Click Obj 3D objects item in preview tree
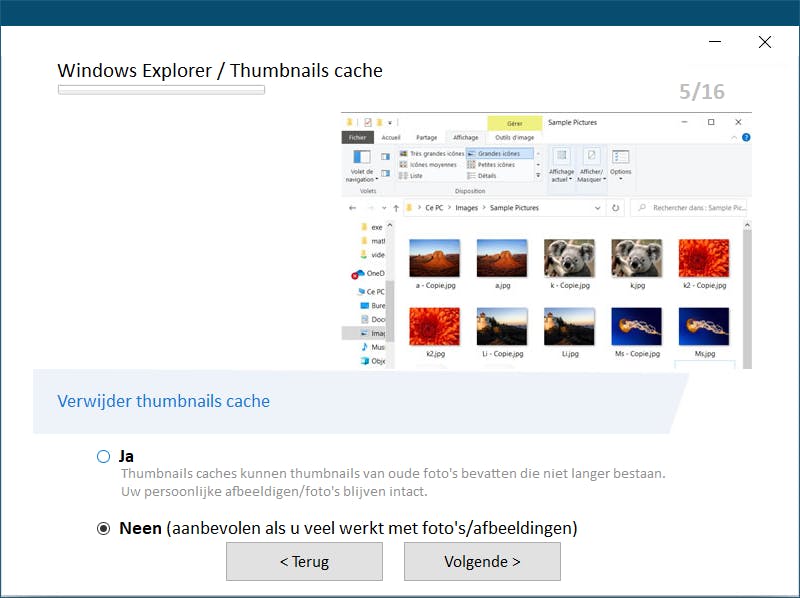The width and height of the screenshot is (800, 598). tap(372, 361)
